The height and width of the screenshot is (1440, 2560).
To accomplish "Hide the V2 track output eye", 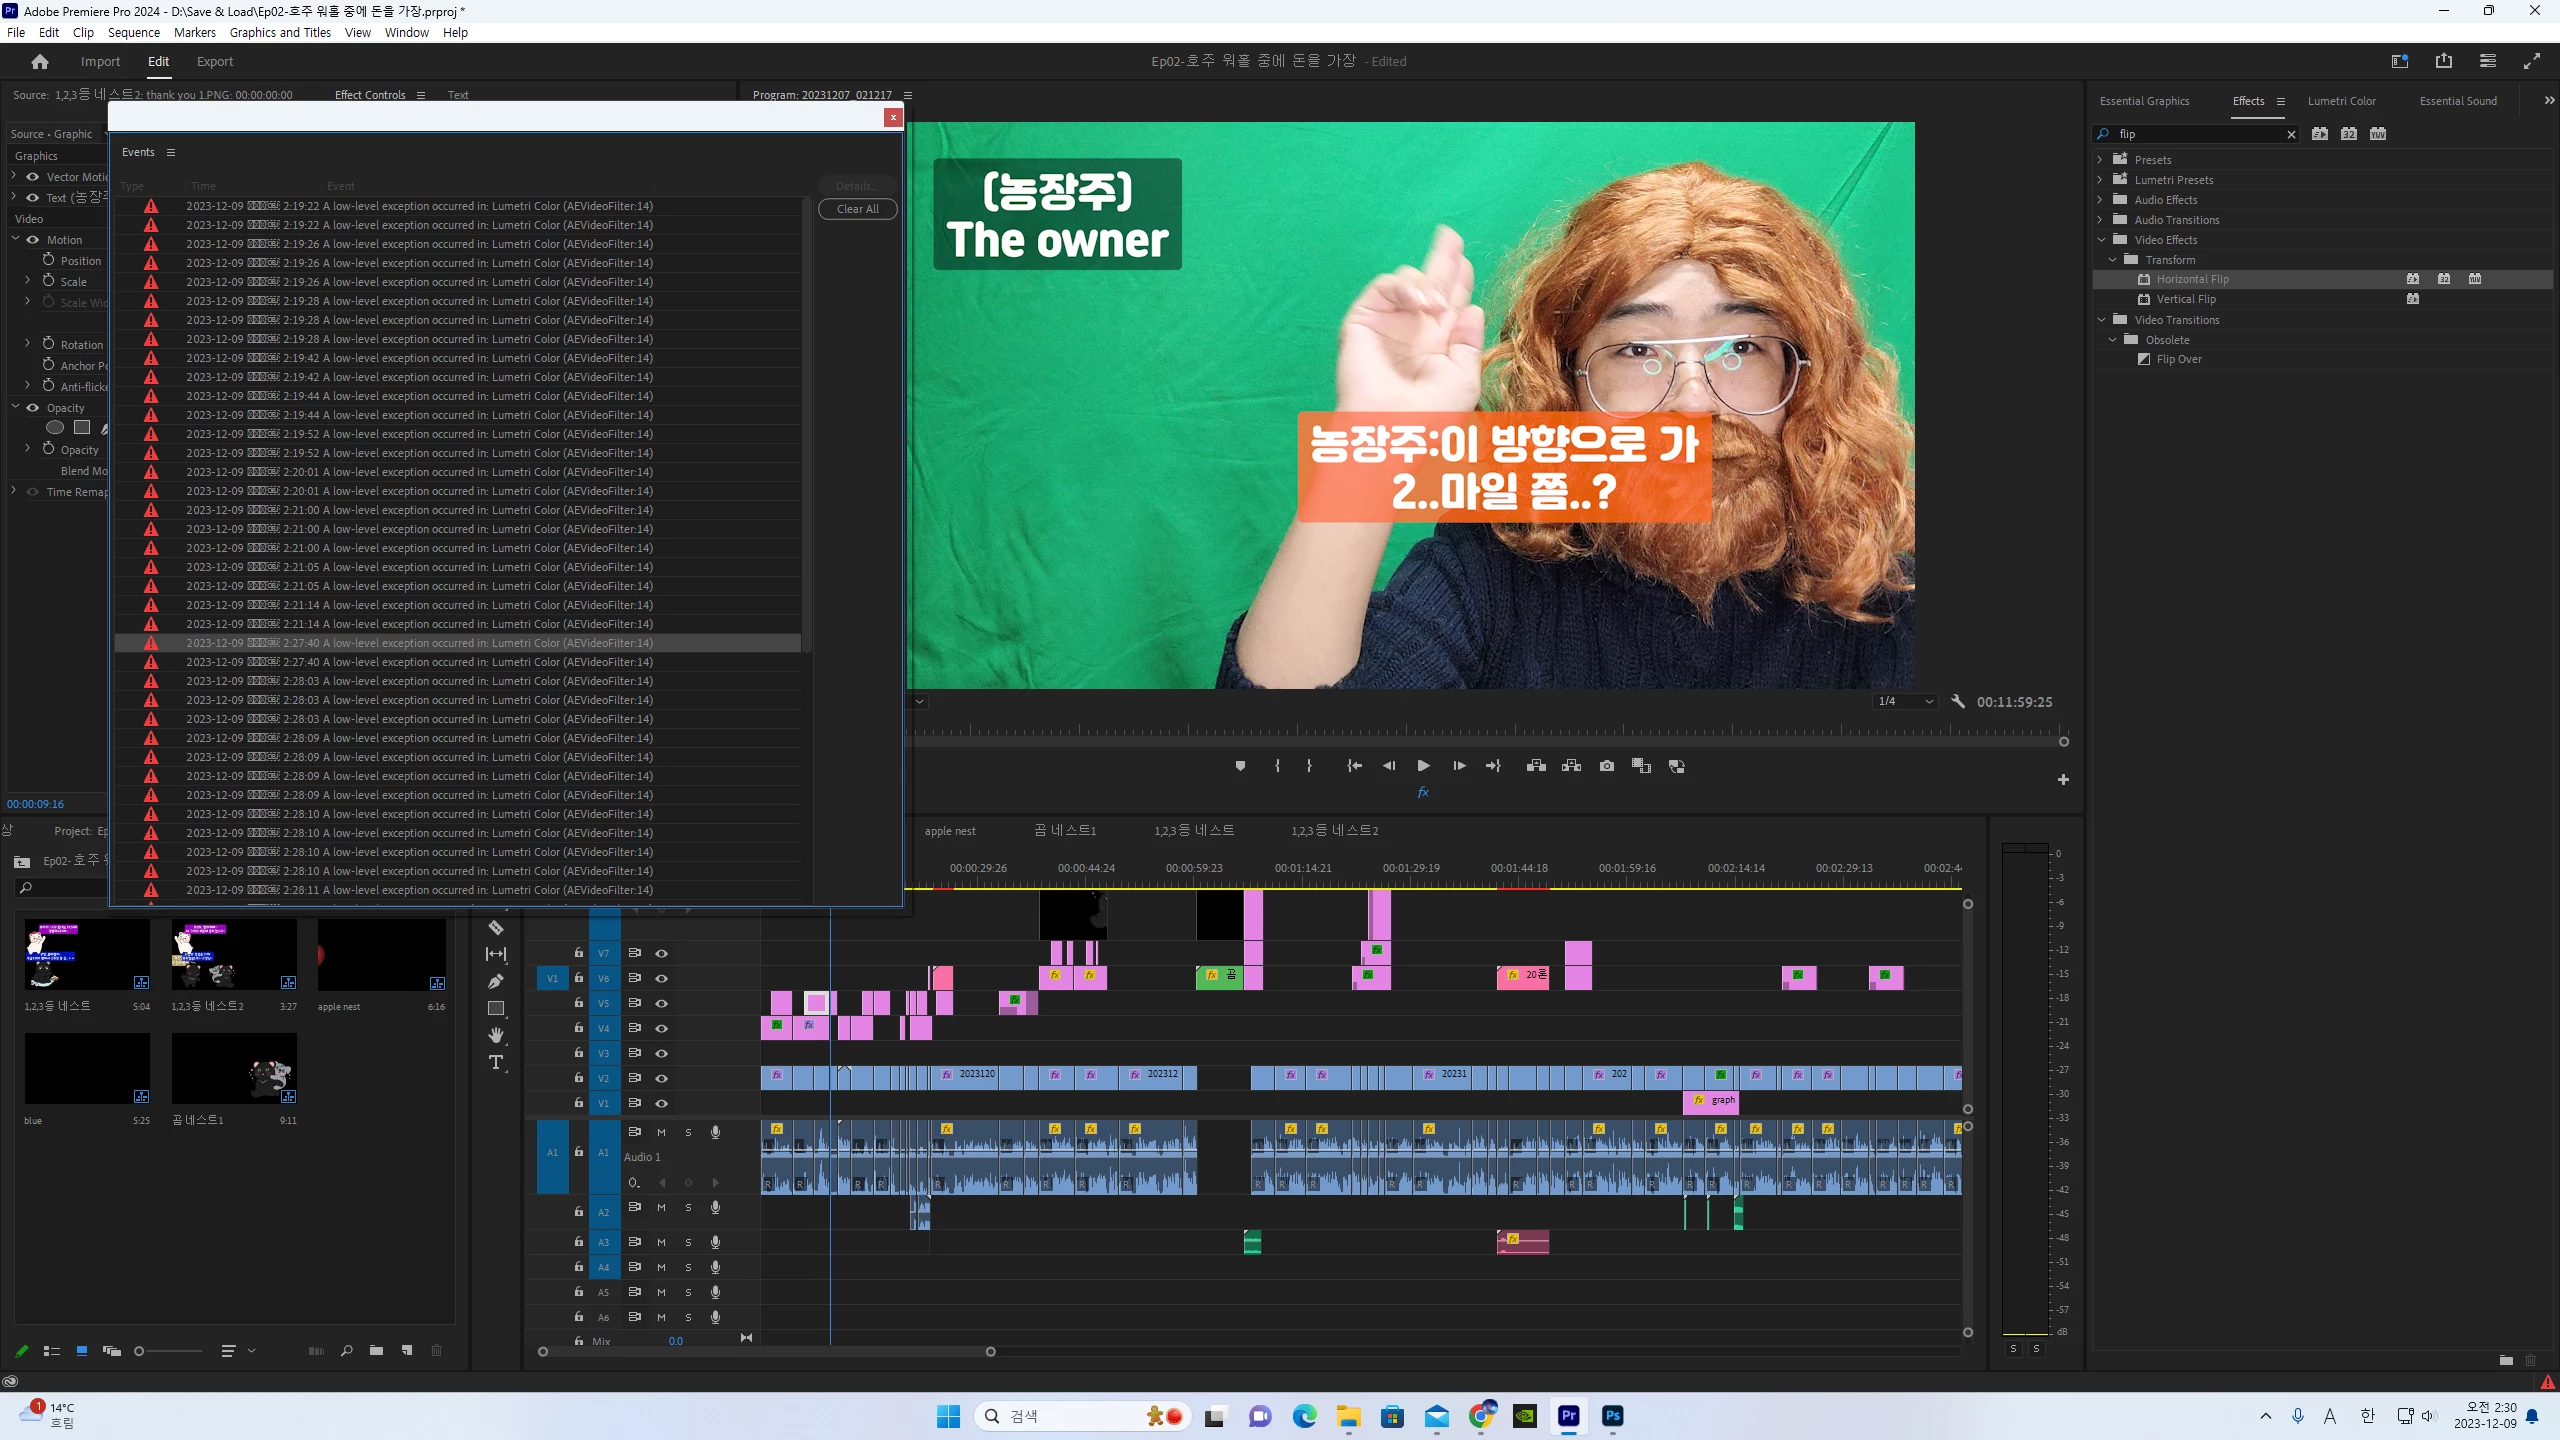I will (661, 1078).
